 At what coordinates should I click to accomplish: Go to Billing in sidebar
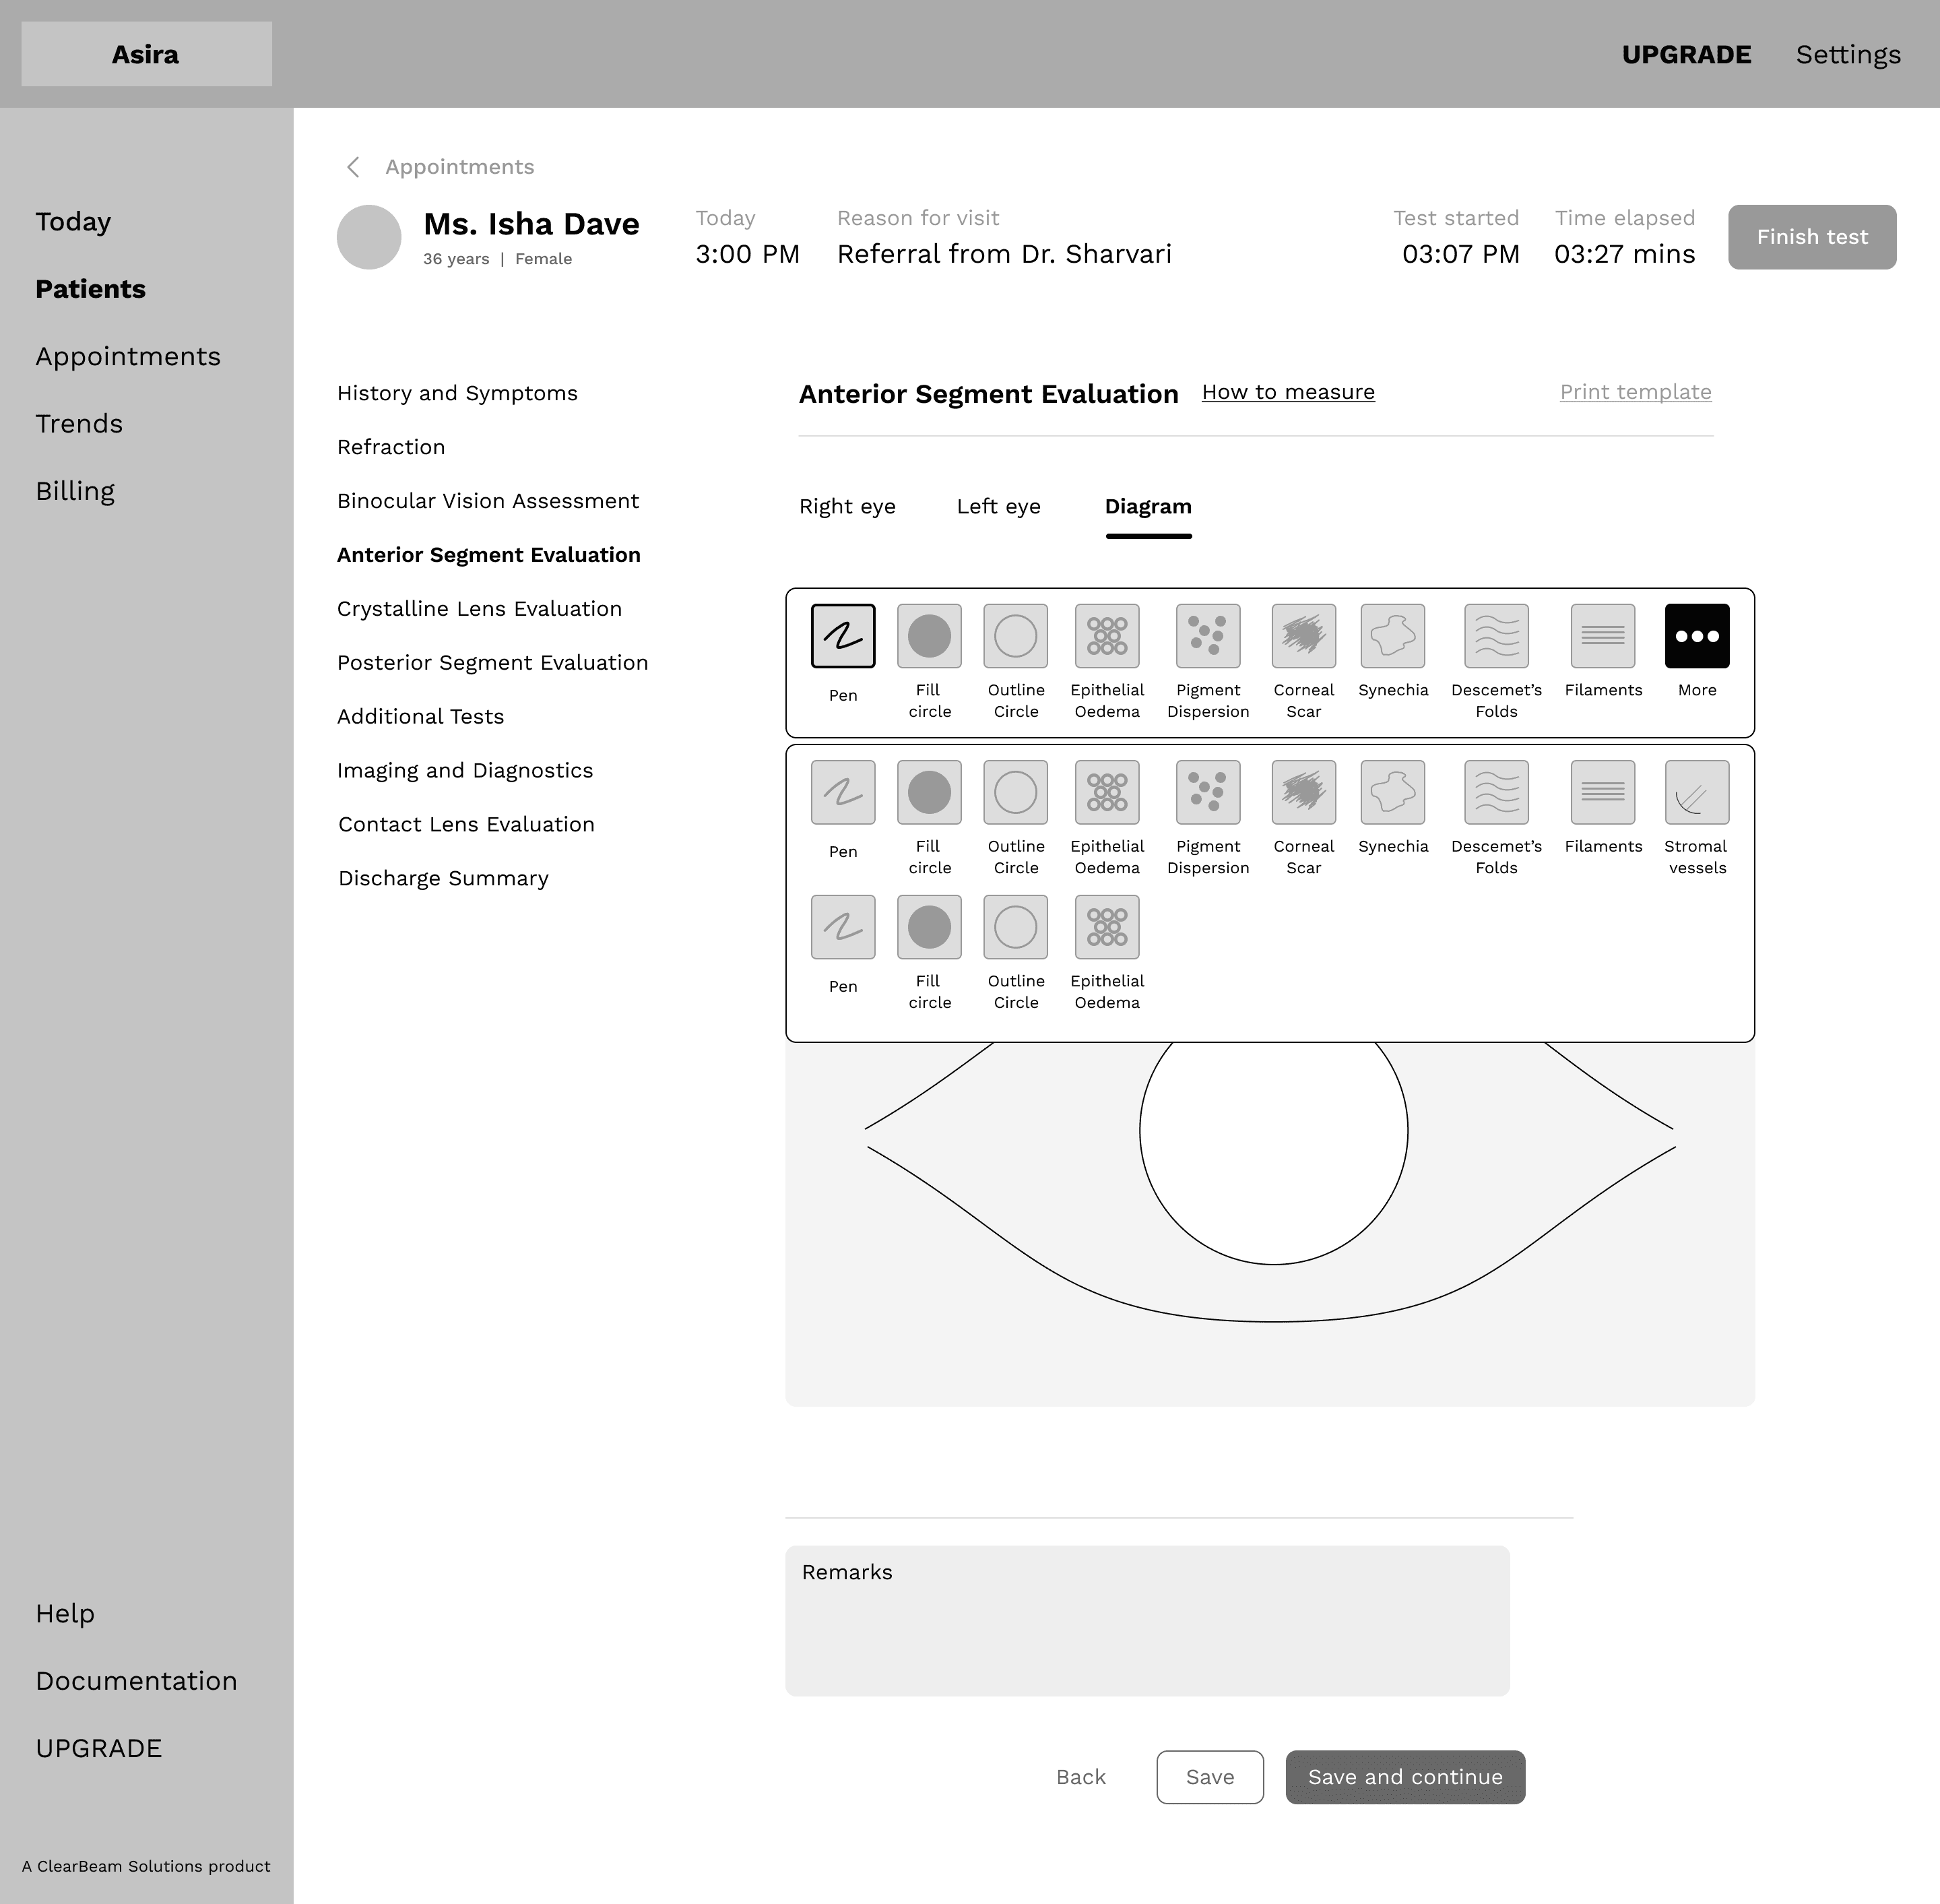click(75, 491)
